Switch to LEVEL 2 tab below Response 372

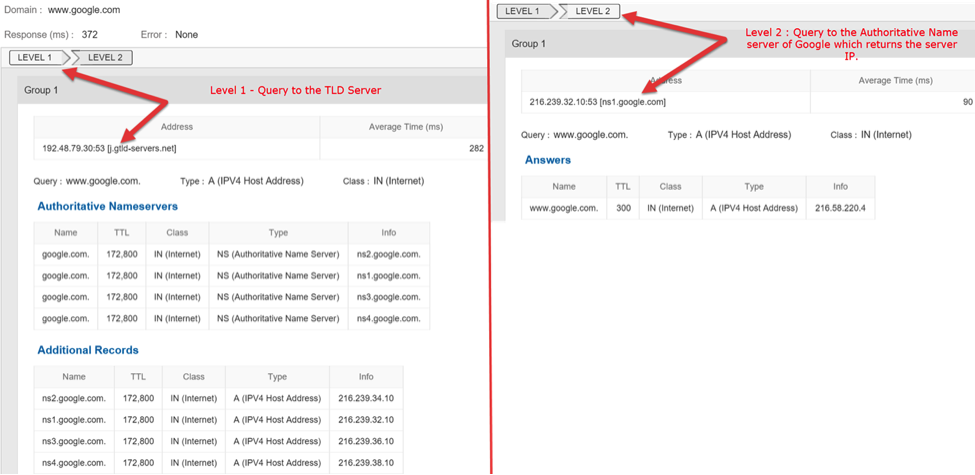pyautogui.click(x=104, y=58)
